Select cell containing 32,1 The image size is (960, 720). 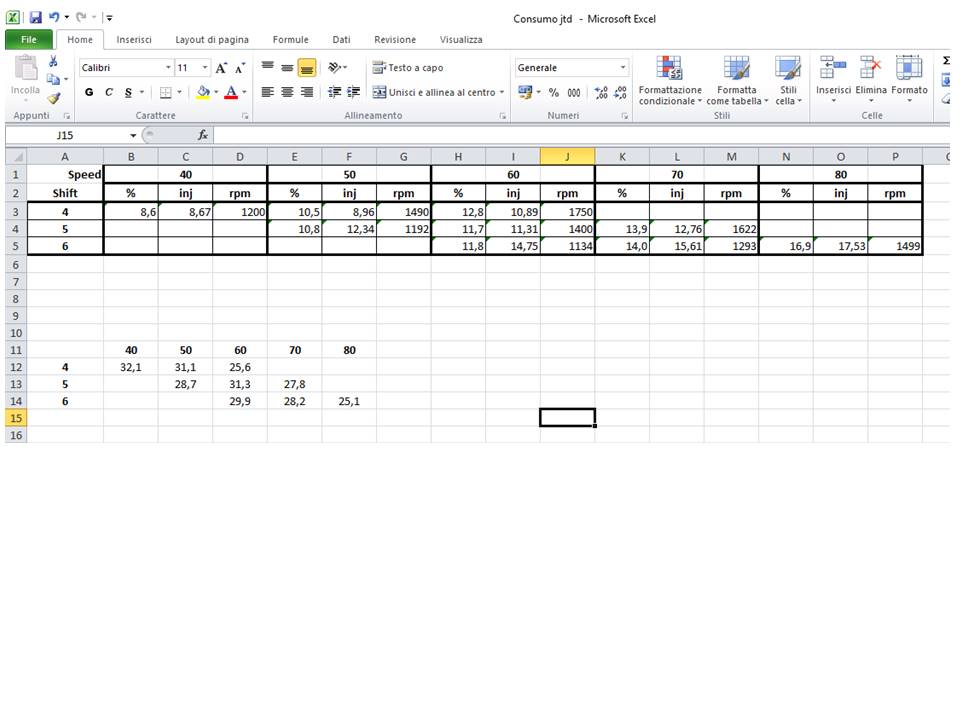click(x=130, y=367)
